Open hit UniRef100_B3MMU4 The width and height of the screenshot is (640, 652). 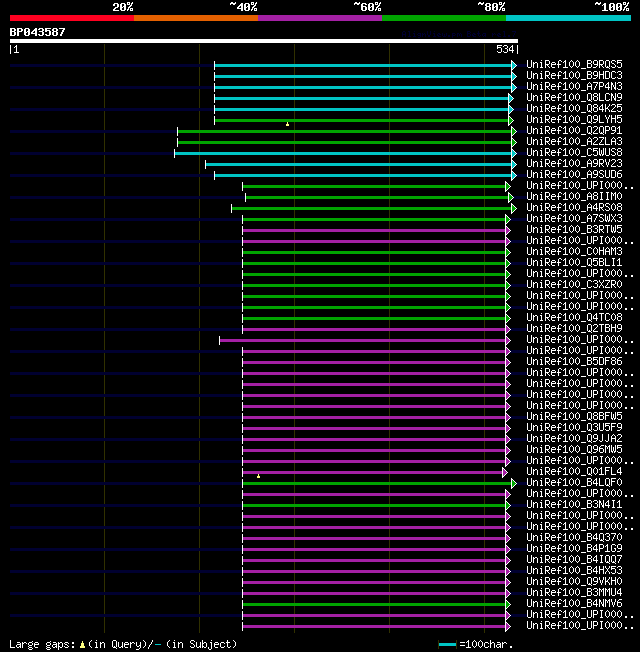coord(574,593)
